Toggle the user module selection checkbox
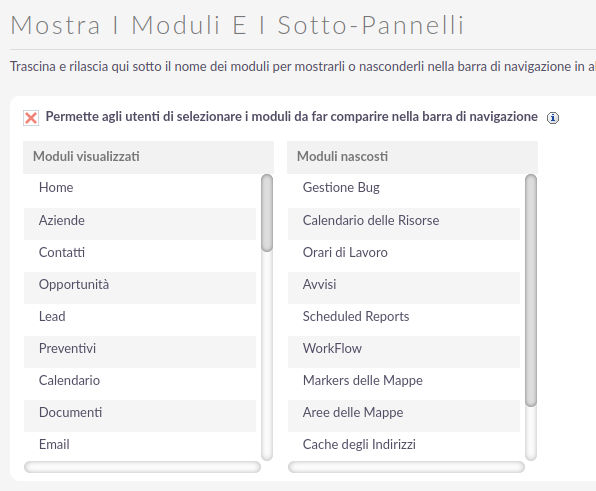The width and height of the screenshot is (596, 491). pyautogui.click(x=31, y=118)
